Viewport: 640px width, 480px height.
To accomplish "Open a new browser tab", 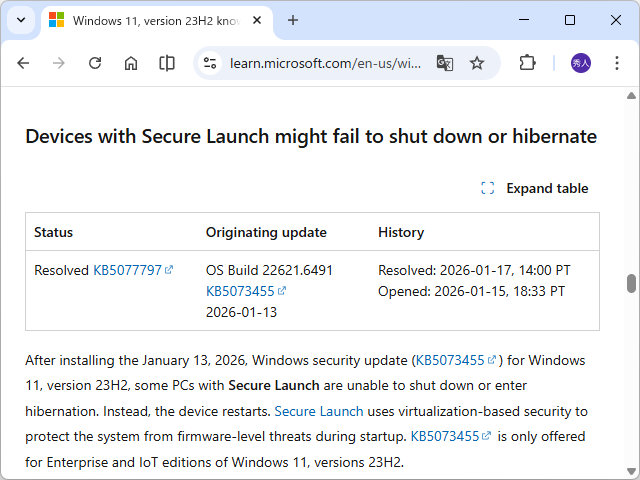I will tap(293, 20).
